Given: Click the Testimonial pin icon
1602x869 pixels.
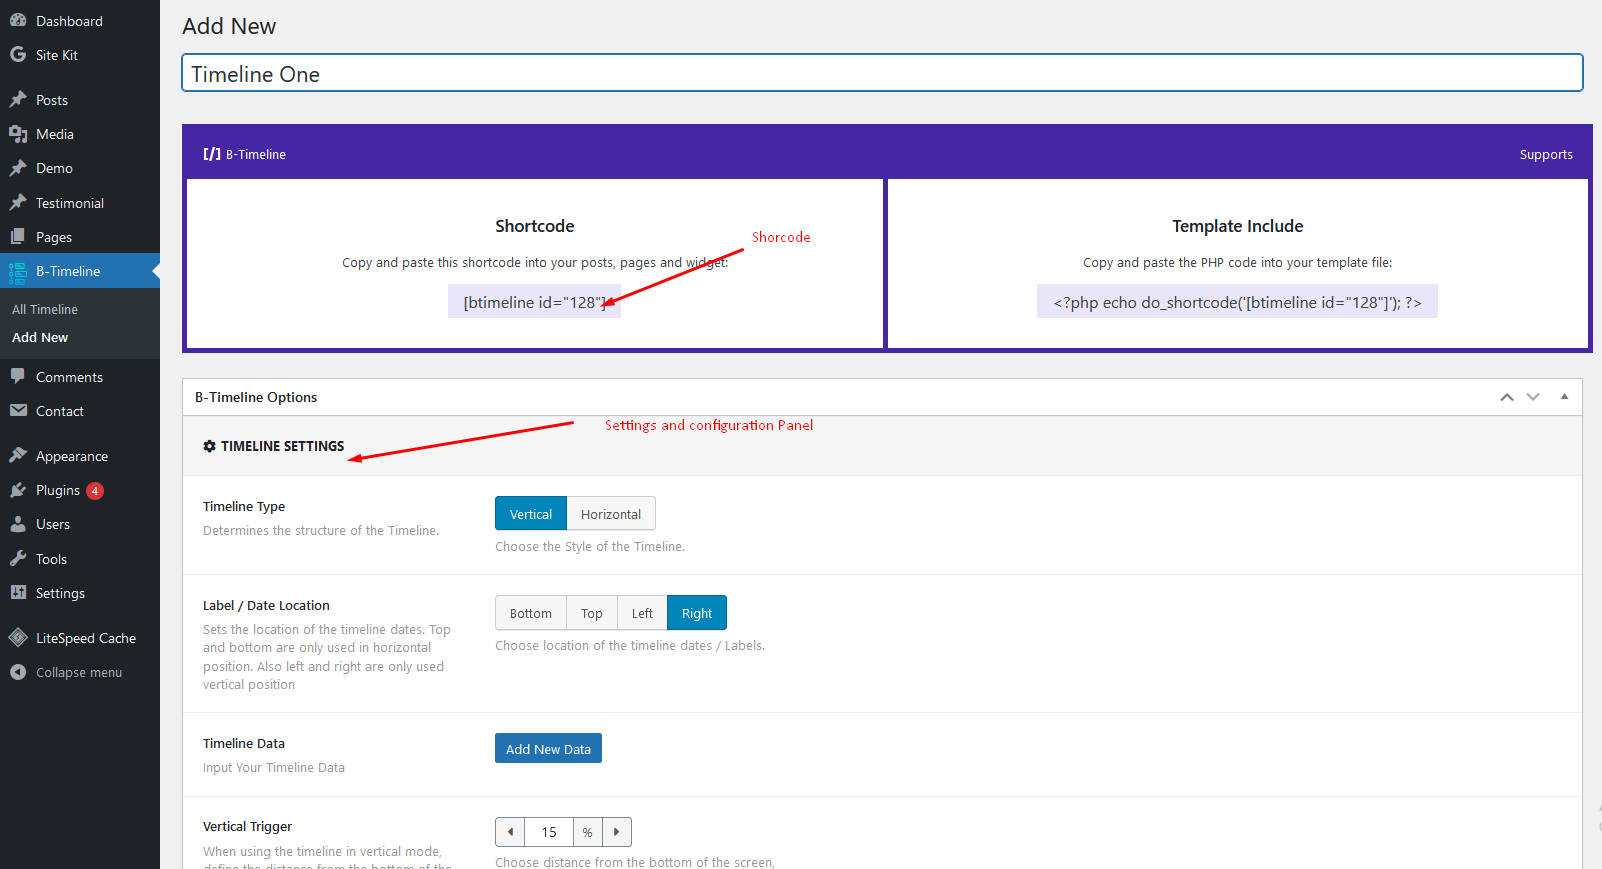Looking at the screenshot, I should [18, 202].
